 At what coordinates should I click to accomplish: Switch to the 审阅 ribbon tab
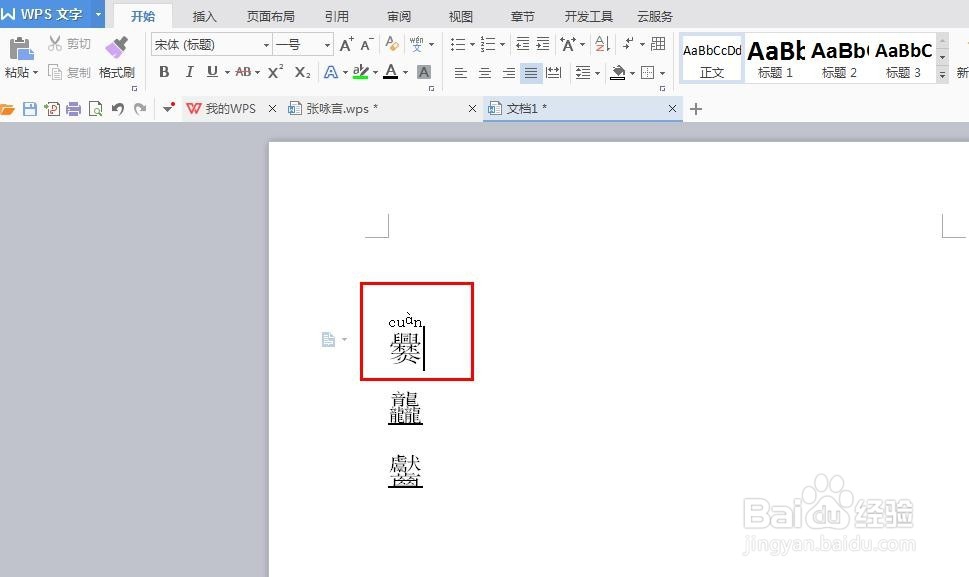click(x=399, y=17)
